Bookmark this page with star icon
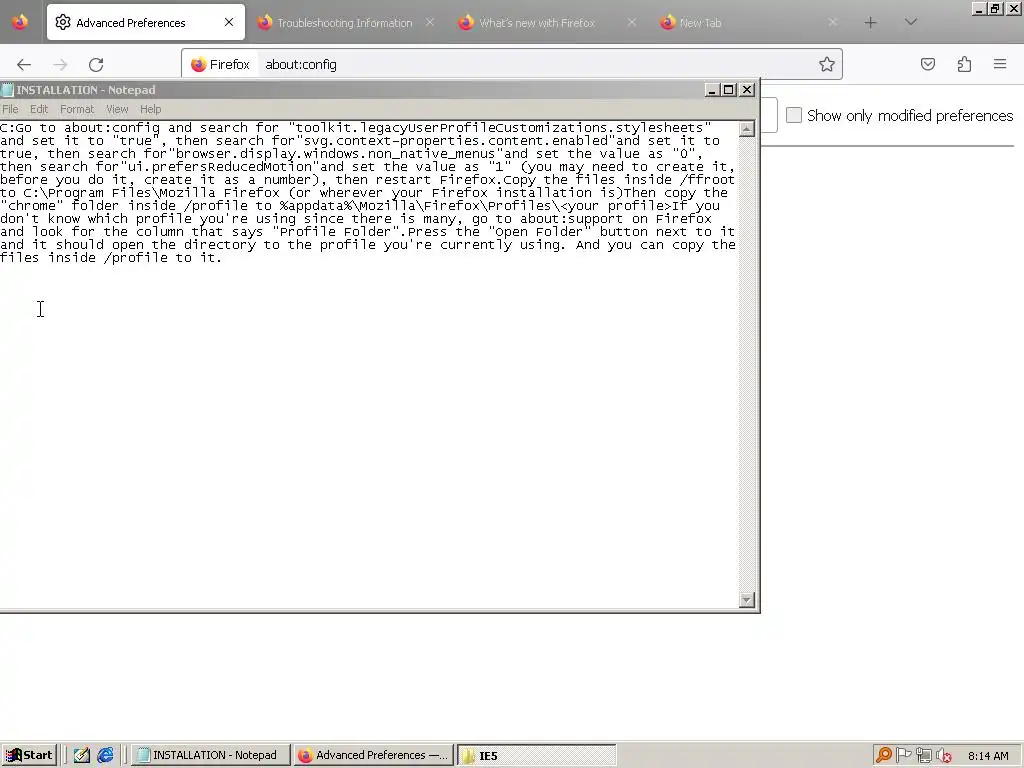This screenshot has width=1024, height=768. 827,64
